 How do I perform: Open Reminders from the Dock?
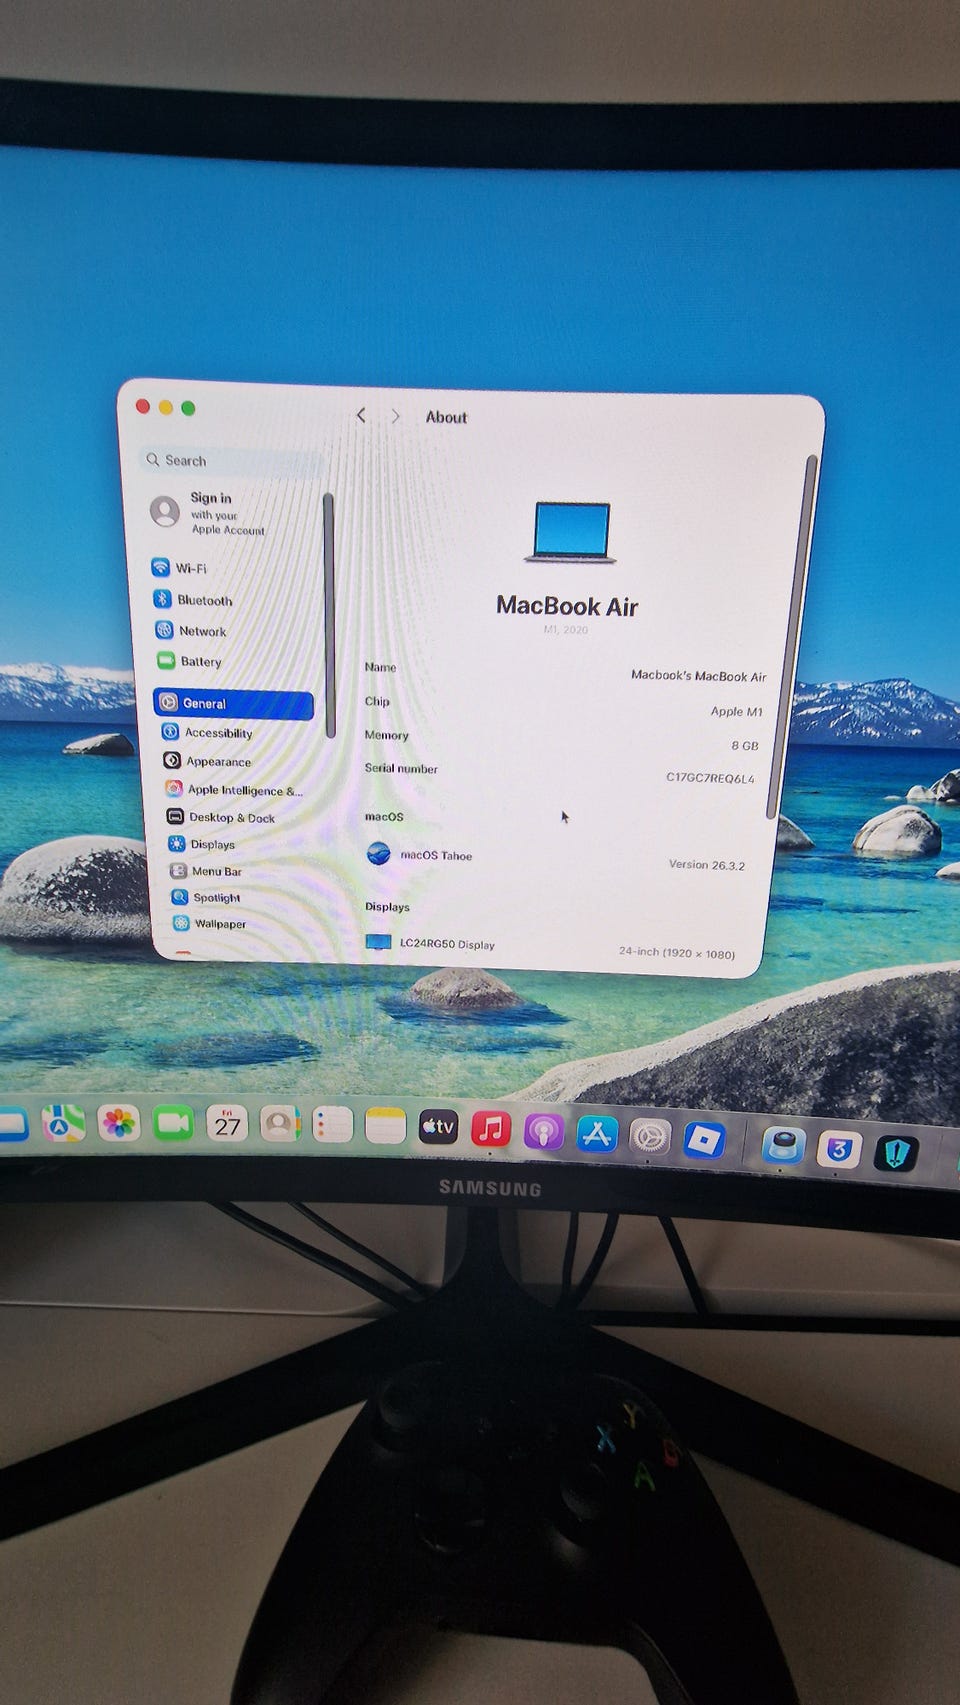coord(332,1125)
